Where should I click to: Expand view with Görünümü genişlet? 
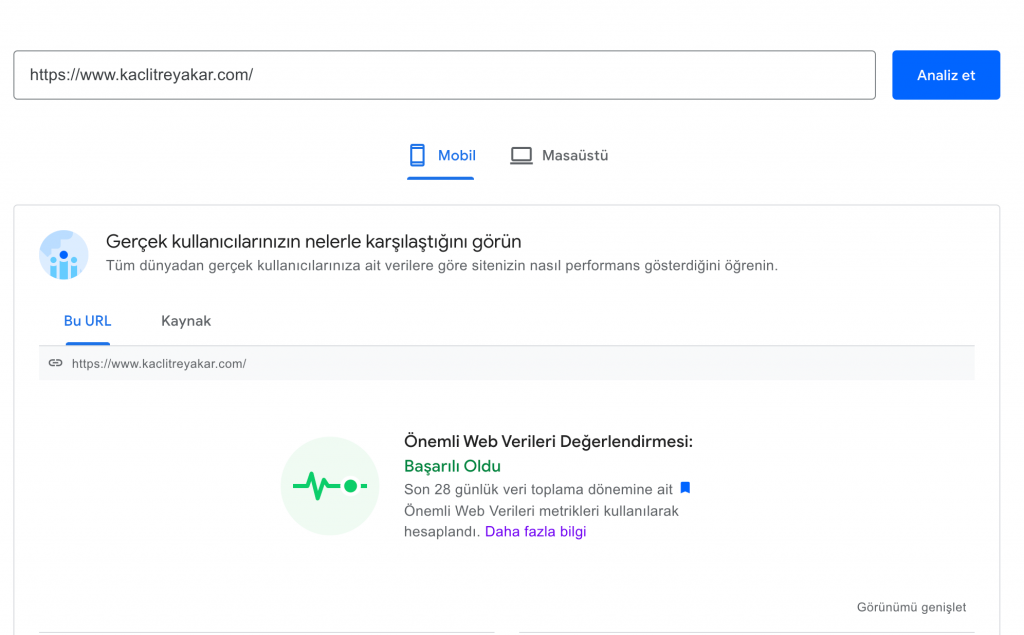(911, 607)
